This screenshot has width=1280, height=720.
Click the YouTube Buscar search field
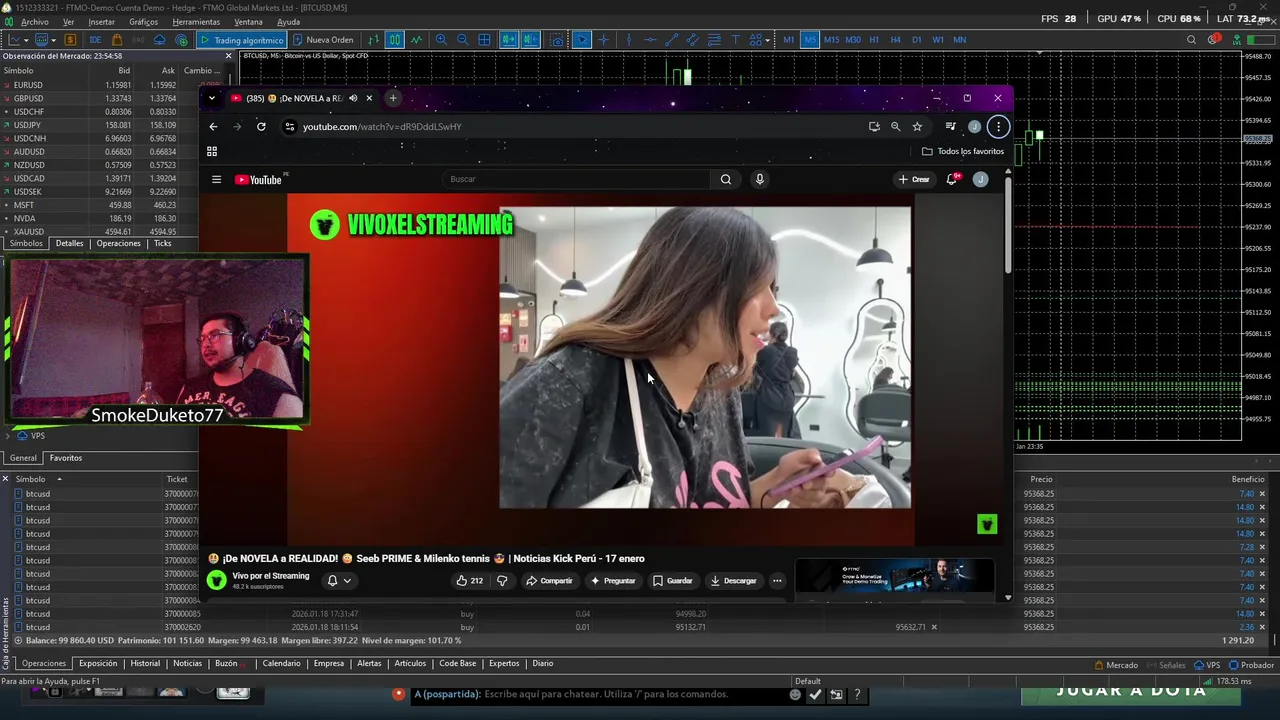point(577,179)
